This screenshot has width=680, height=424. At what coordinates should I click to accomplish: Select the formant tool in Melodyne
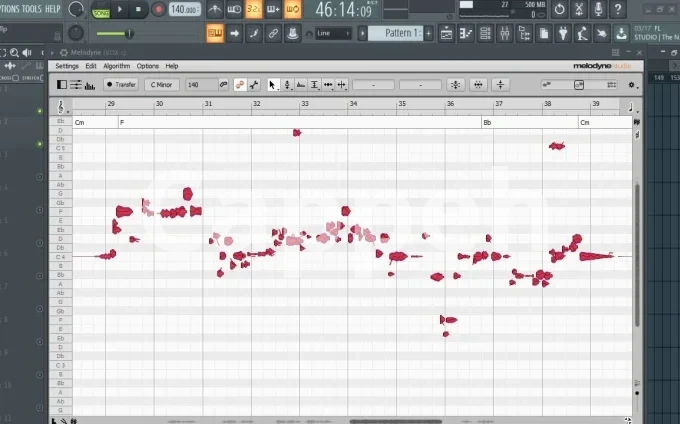(301, 85)
